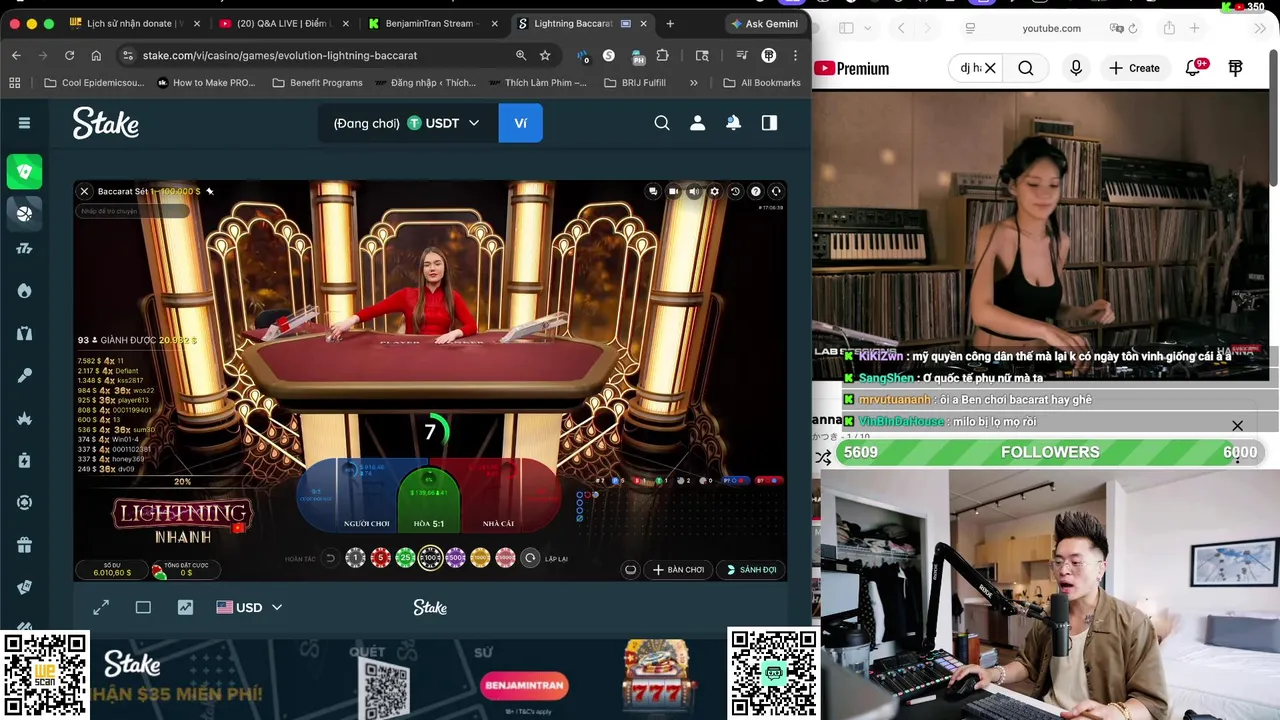
Task: Open baccarat game settings gear
Action: pyautogui.click(x=714, y=191)
